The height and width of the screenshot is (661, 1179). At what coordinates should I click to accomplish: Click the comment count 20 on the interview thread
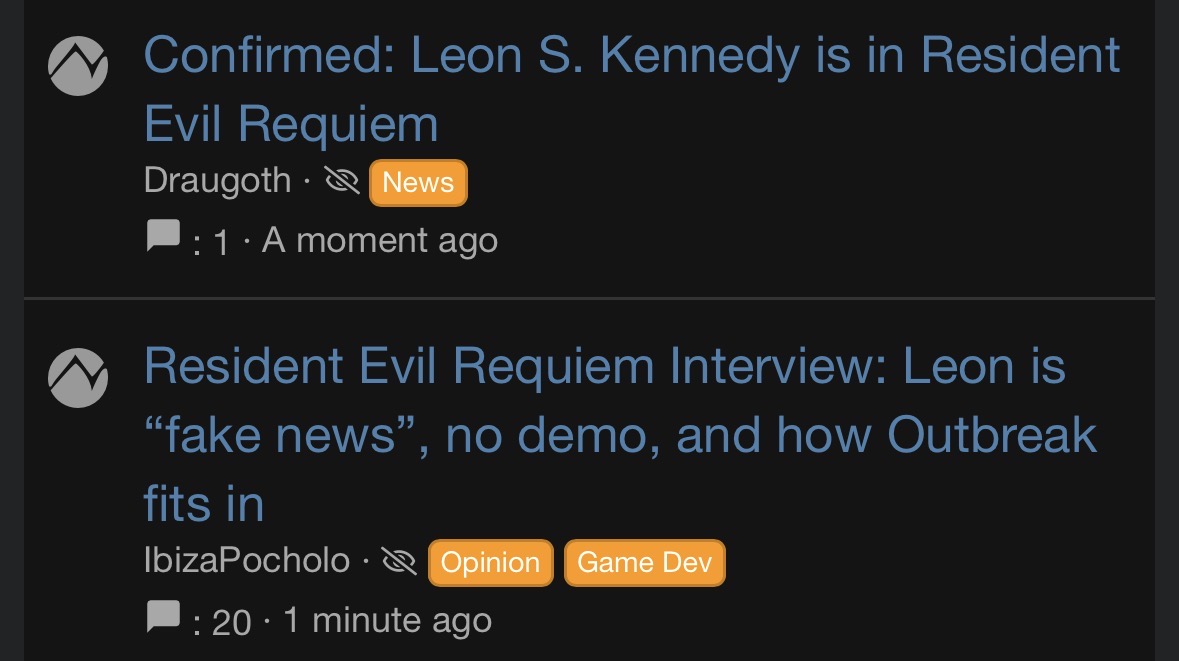tap(229, 619)
